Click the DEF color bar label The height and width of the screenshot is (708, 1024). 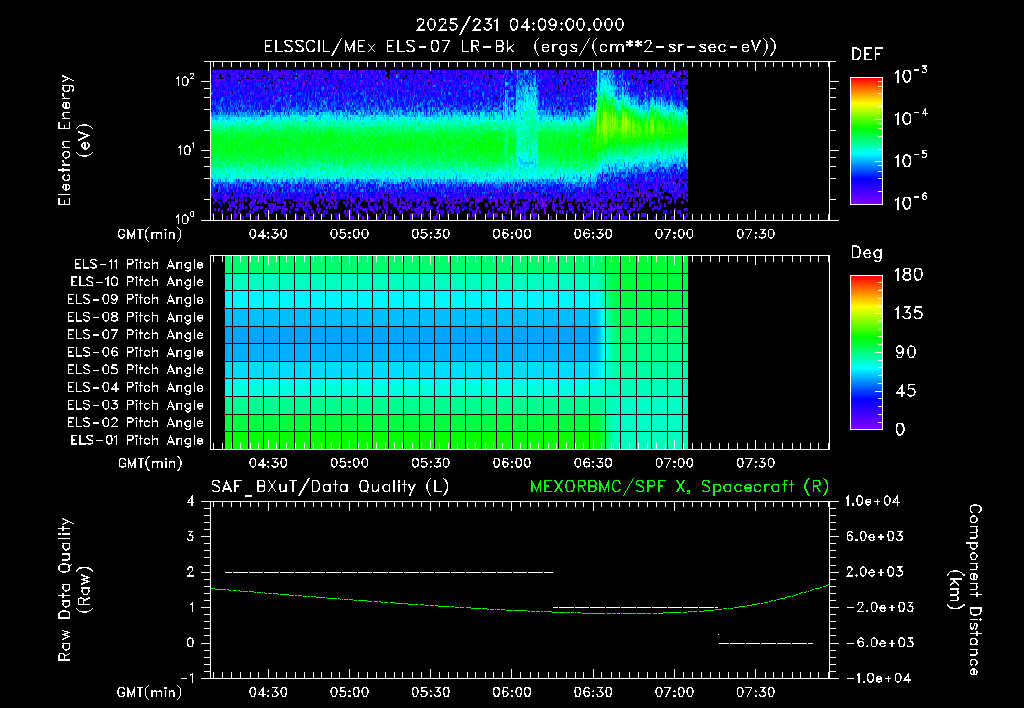867,55
